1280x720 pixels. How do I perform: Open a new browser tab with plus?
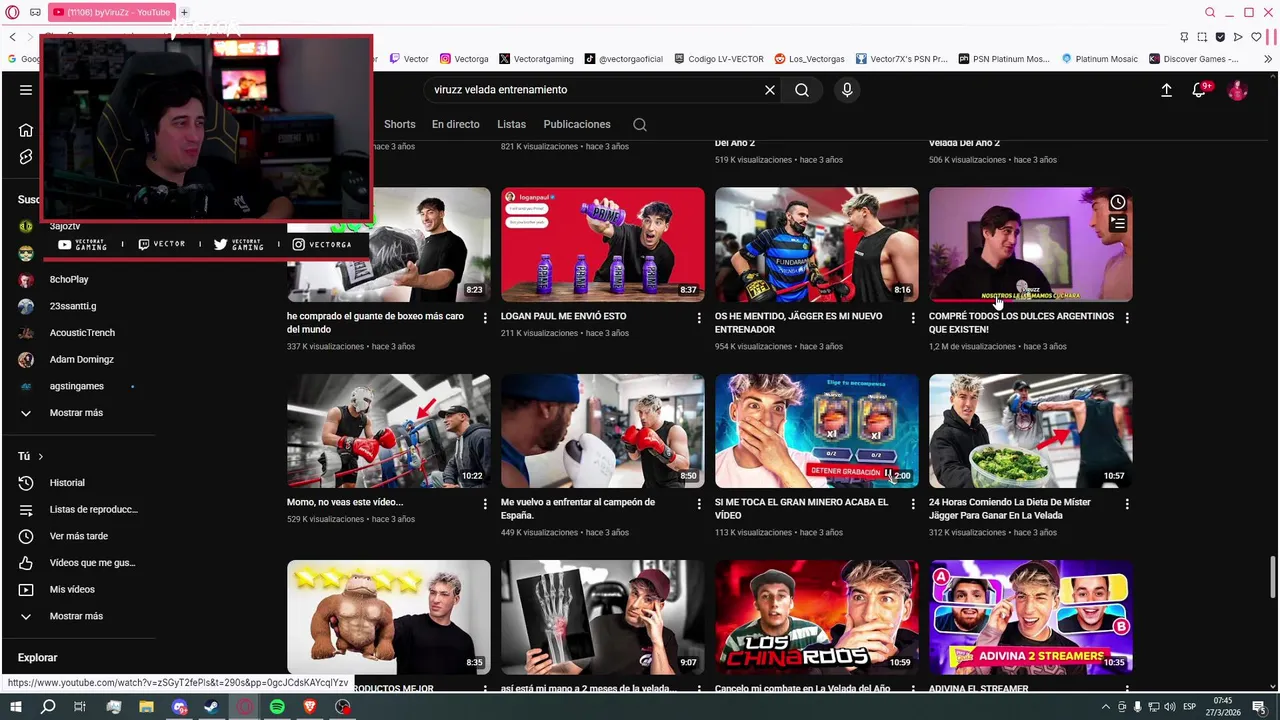[184, 12]
